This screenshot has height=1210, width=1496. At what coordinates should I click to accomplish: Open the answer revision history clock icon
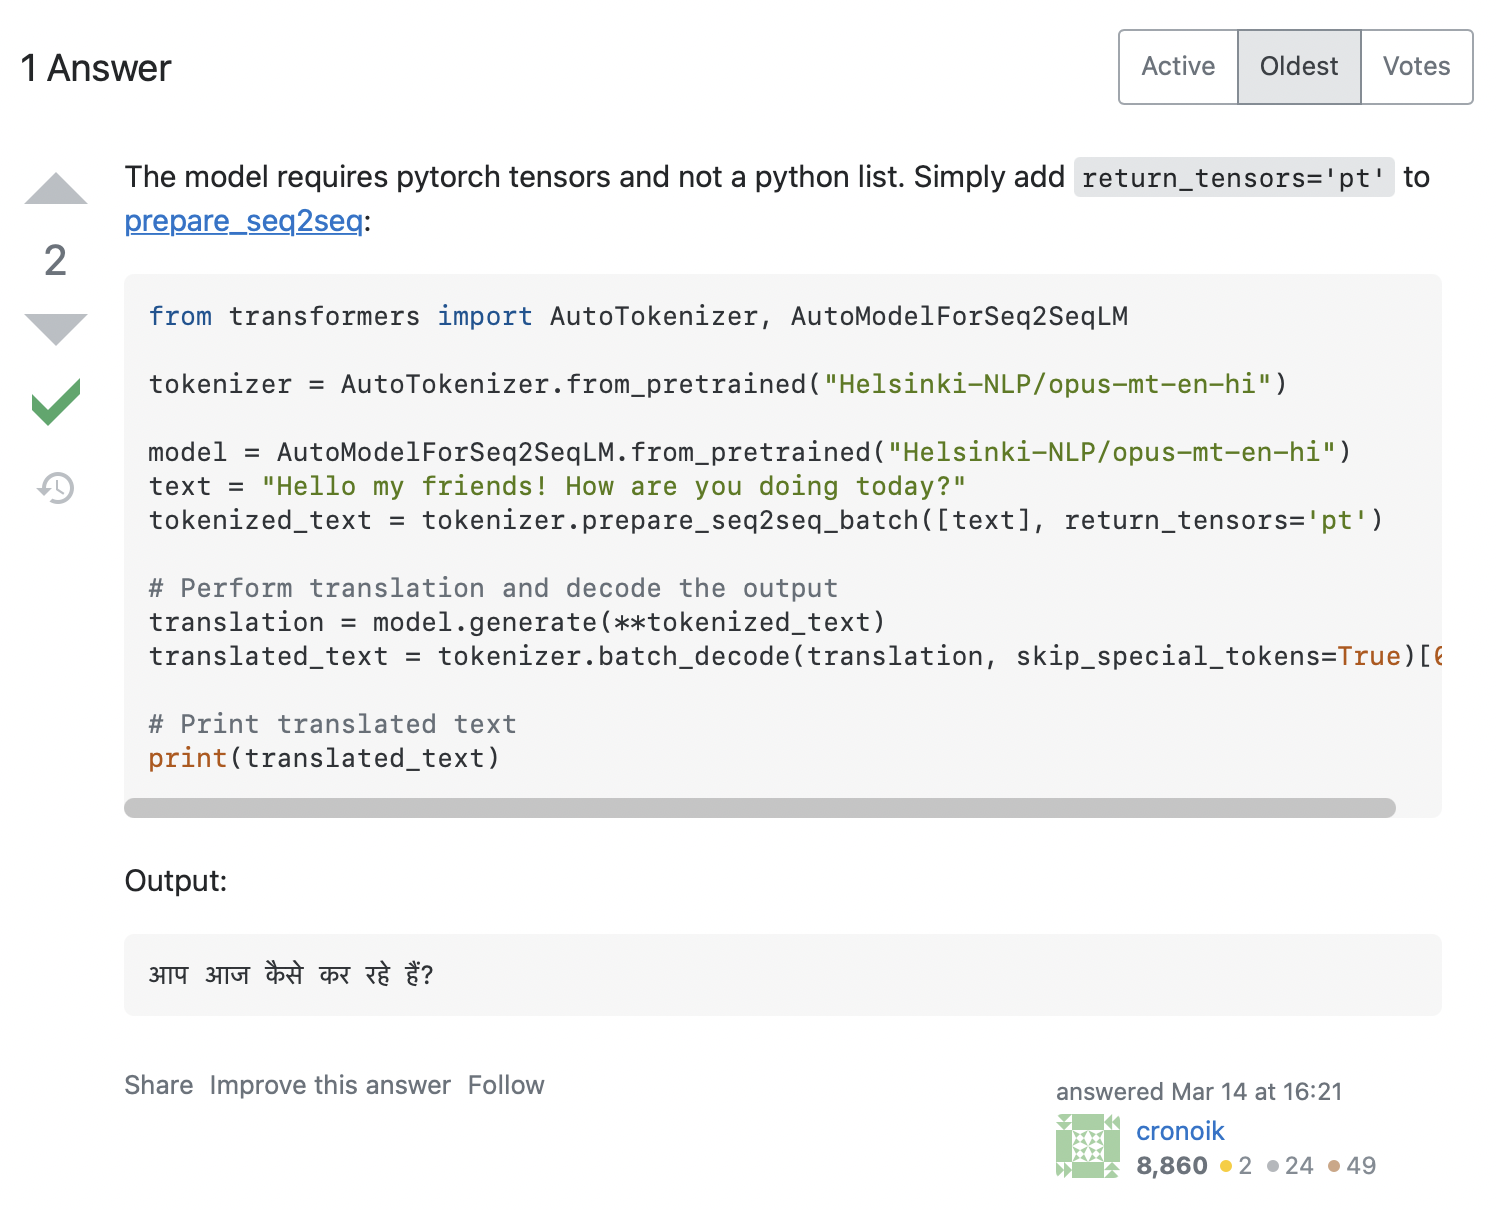(x=56, y=489)
